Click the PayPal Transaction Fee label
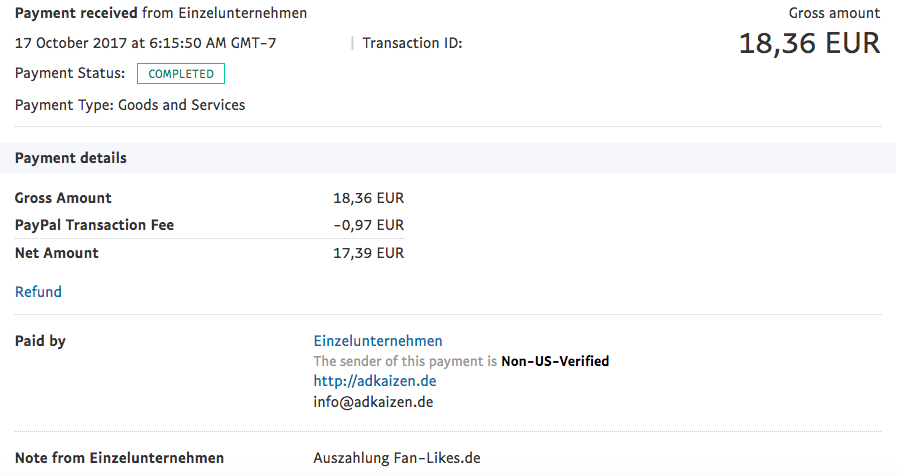 coord(95,225)
